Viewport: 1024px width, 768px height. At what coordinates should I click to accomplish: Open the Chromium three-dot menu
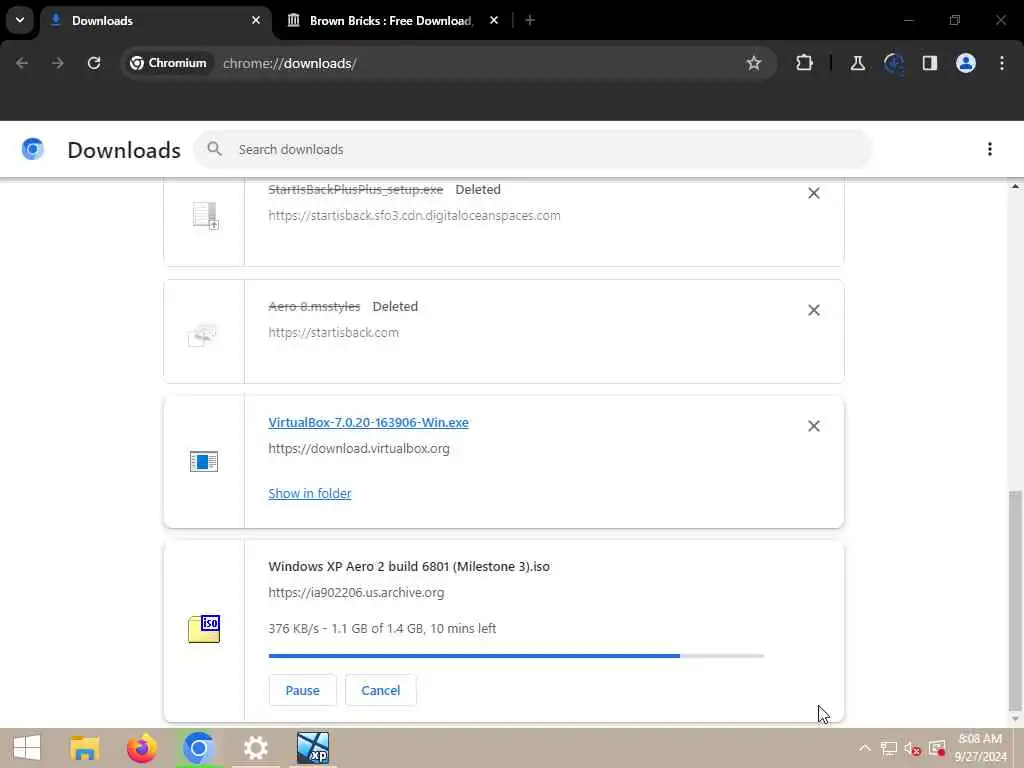coord(1001,63)
